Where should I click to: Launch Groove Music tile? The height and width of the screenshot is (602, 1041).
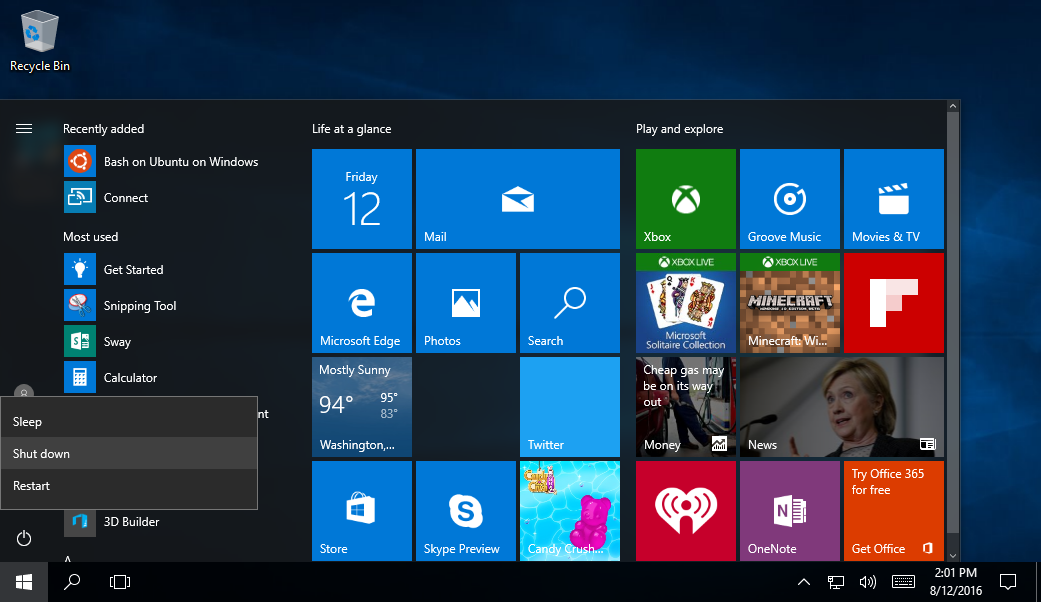pos(790,198)
